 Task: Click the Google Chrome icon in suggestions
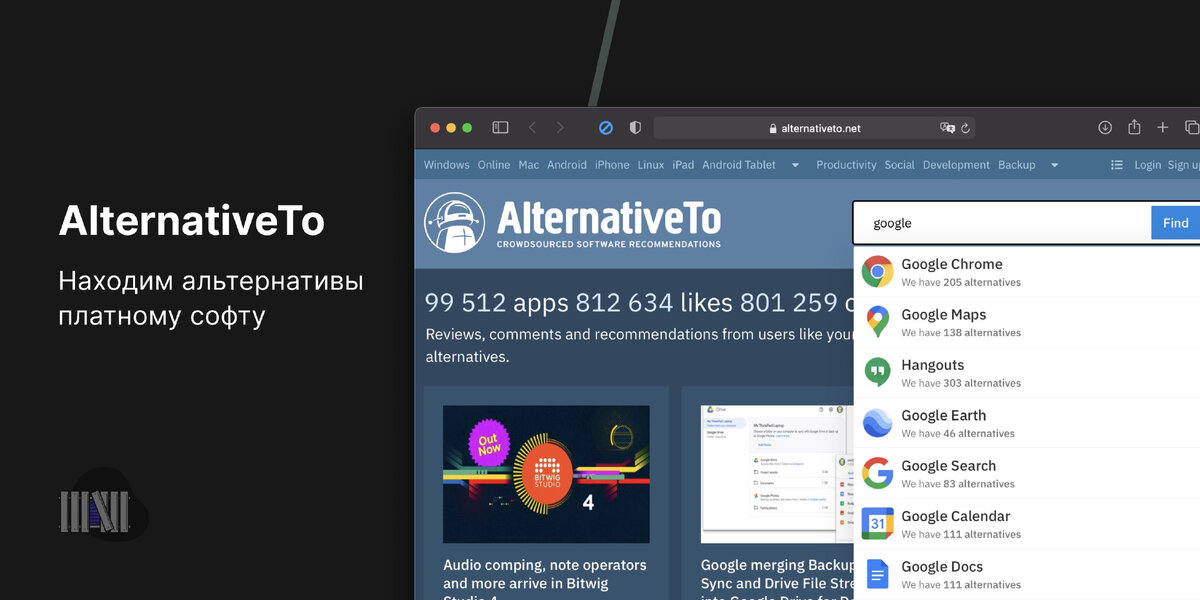pos(877,271)
